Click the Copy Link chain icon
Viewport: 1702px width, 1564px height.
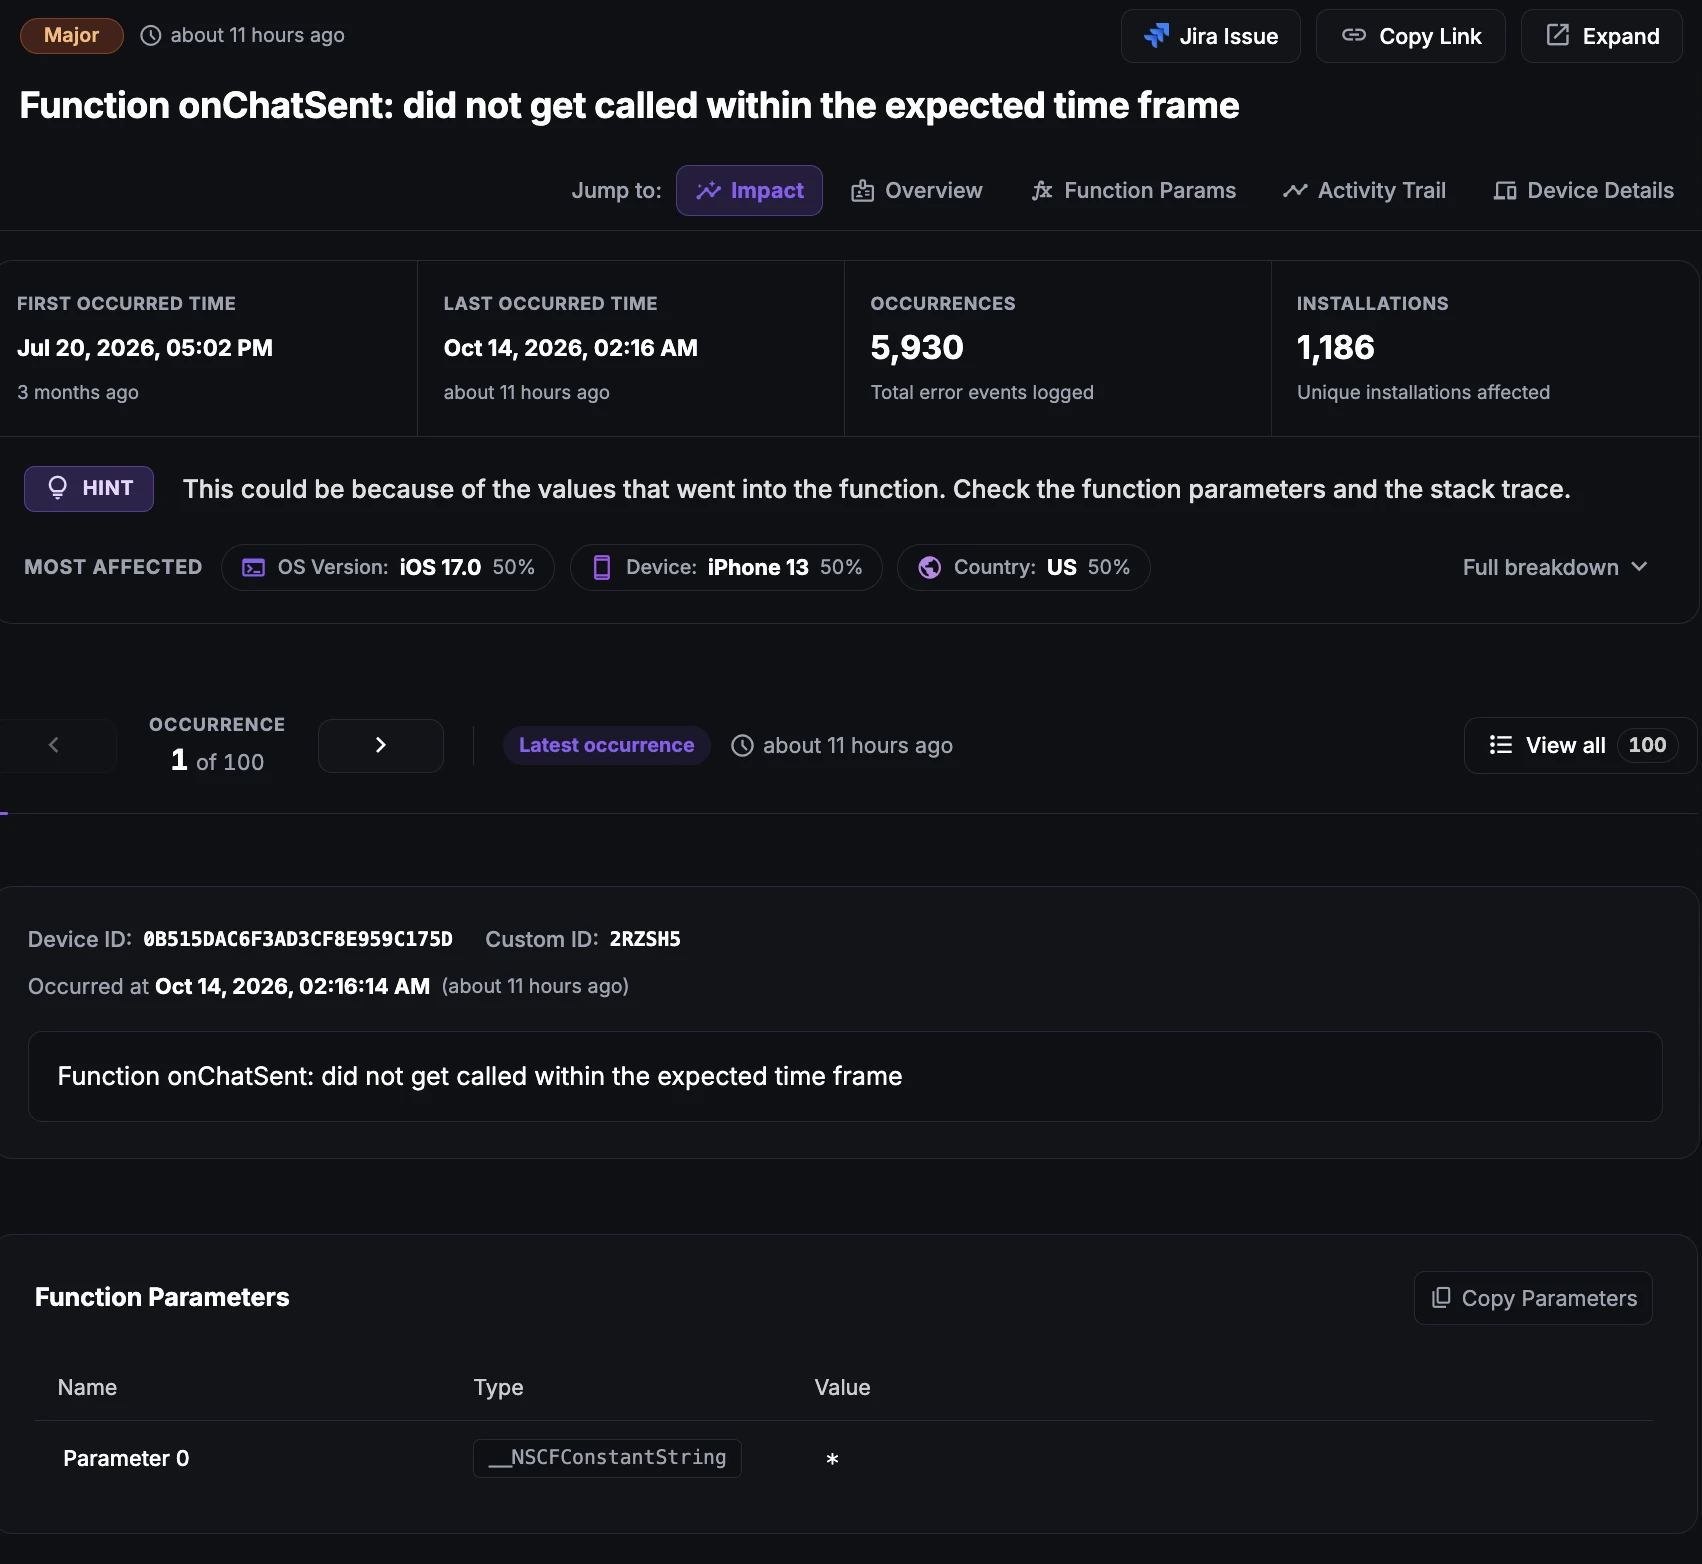tap(1354, 36)
